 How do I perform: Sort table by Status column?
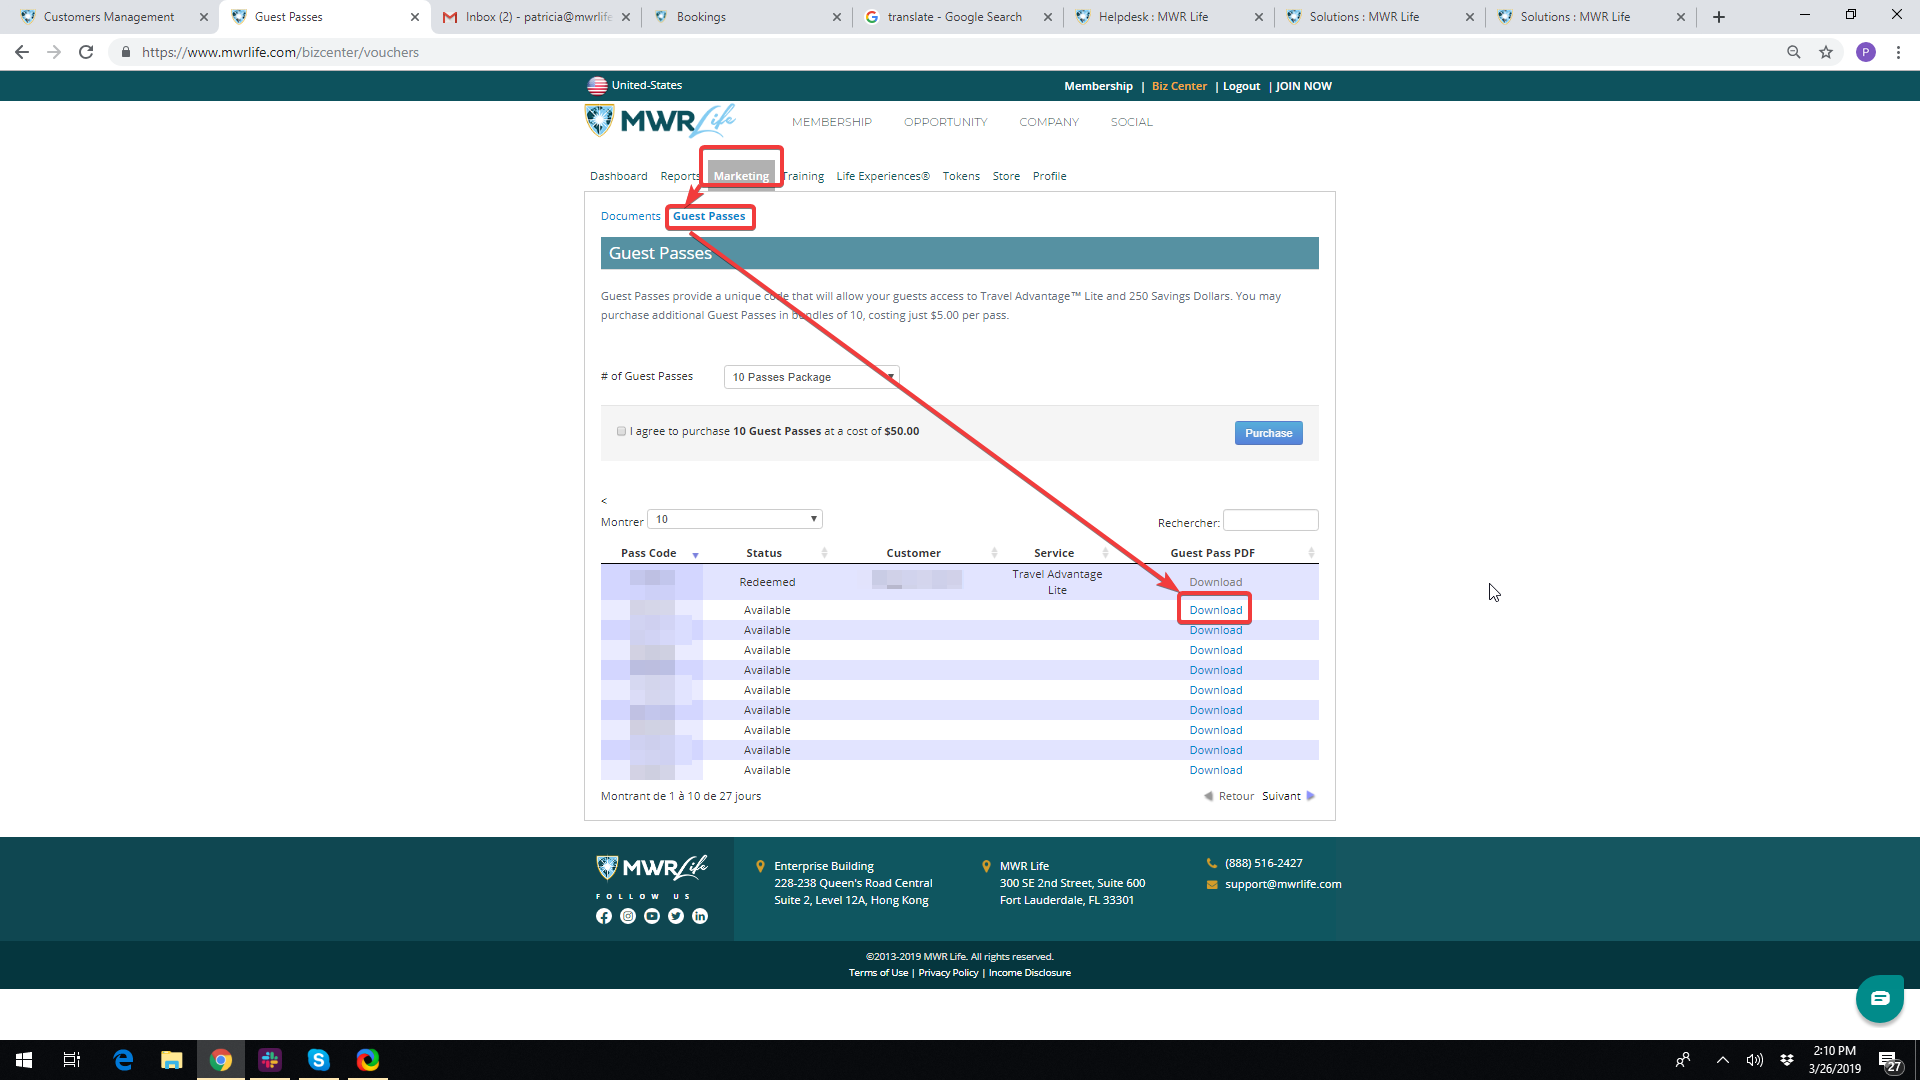(x=765, y=553)
